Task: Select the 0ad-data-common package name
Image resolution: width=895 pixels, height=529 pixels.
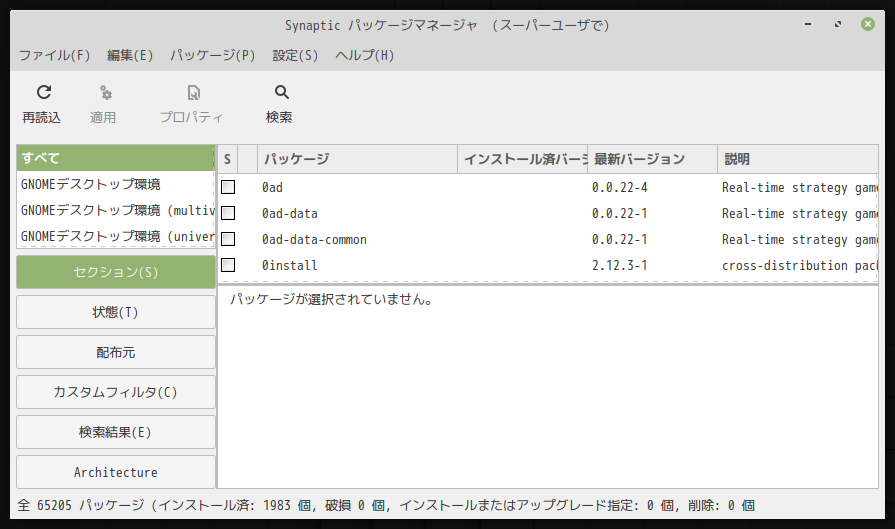Action: coord(315,239)
